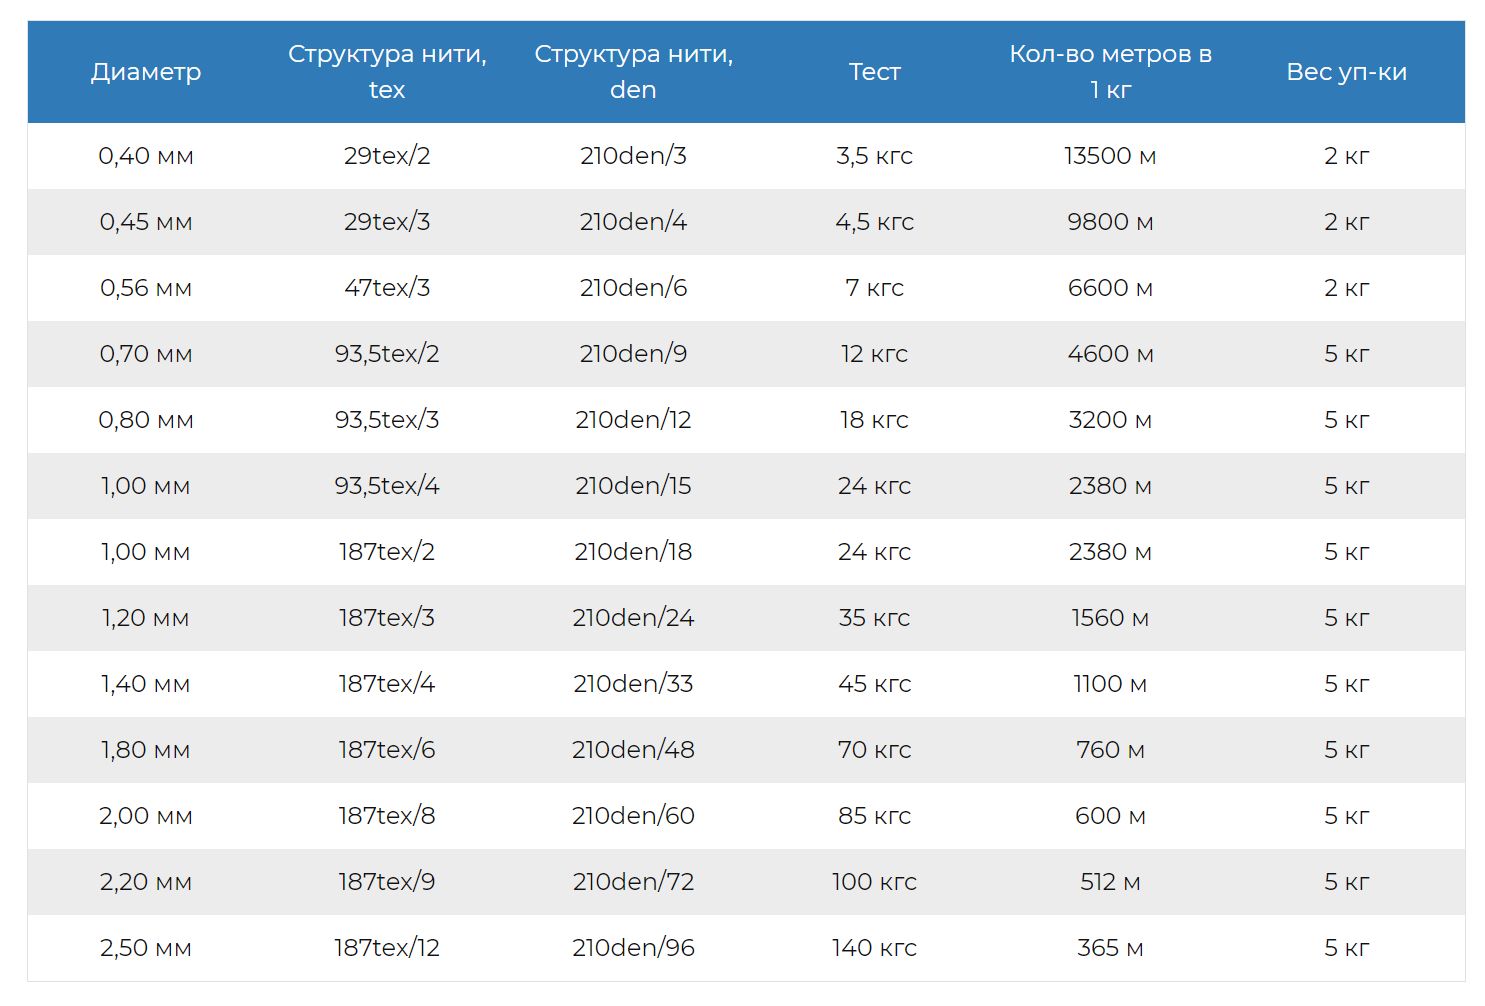Viewport: 1485px width, 1006px height.
Task: Click the Структура нити, tex header
Action: coord(387,72)
